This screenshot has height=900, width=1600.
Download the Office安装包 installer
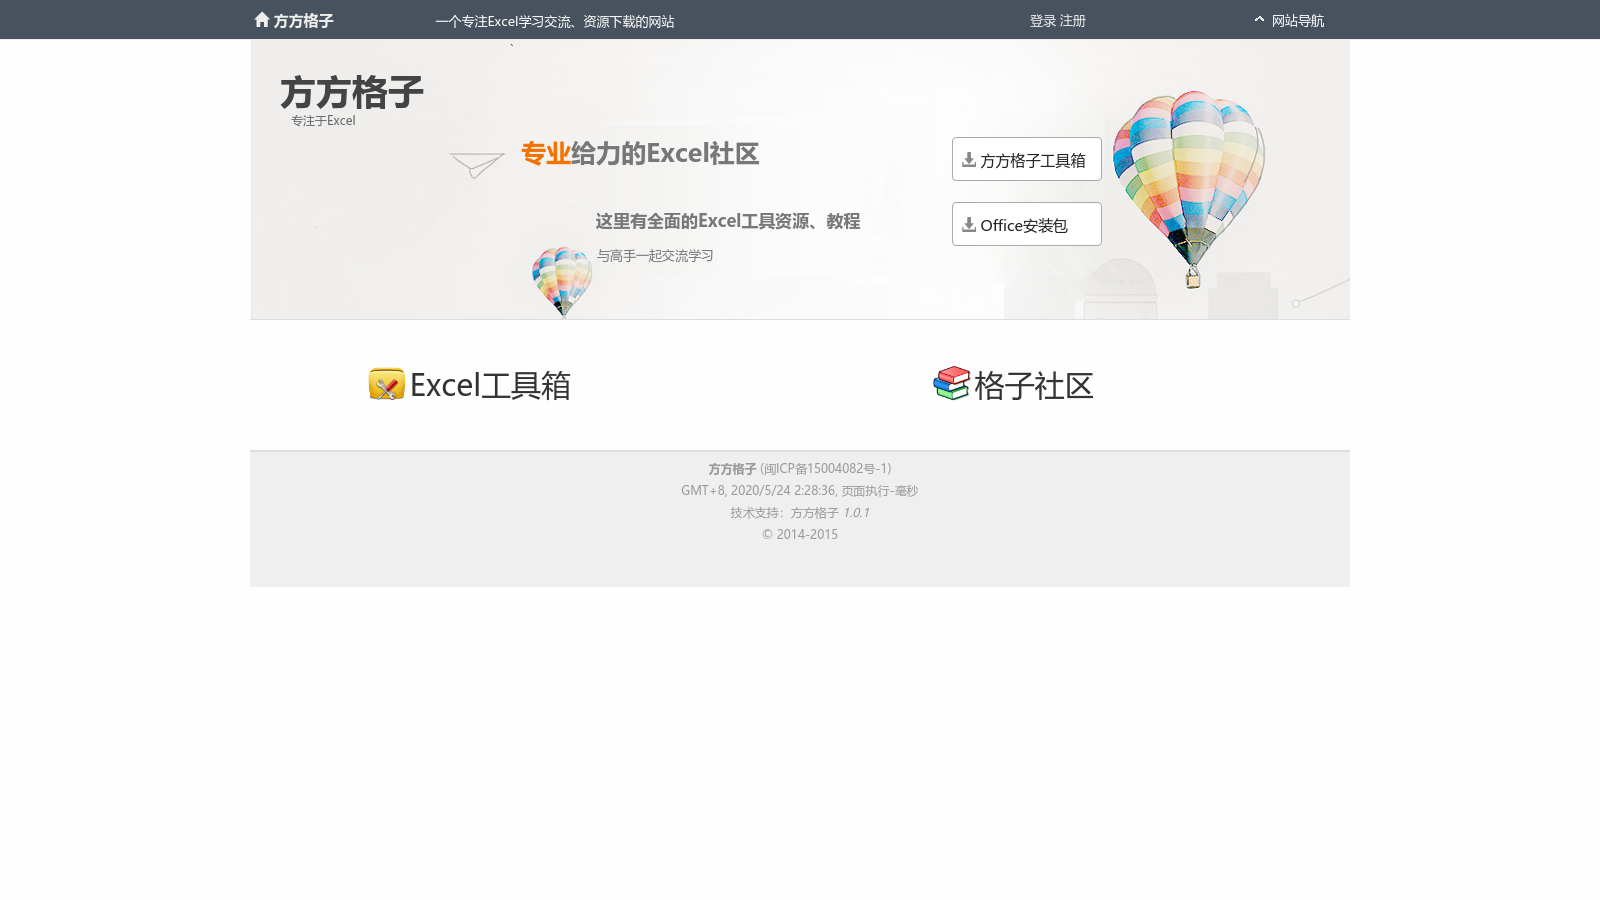(x=1027, y=224)
